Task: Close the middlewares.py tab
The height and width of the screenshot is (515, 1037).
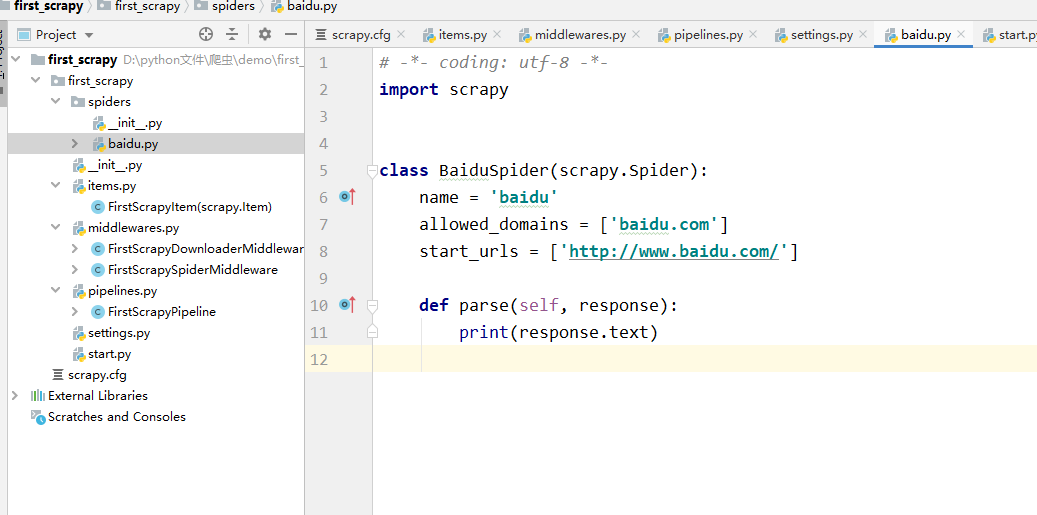Action: click(636, 34)
